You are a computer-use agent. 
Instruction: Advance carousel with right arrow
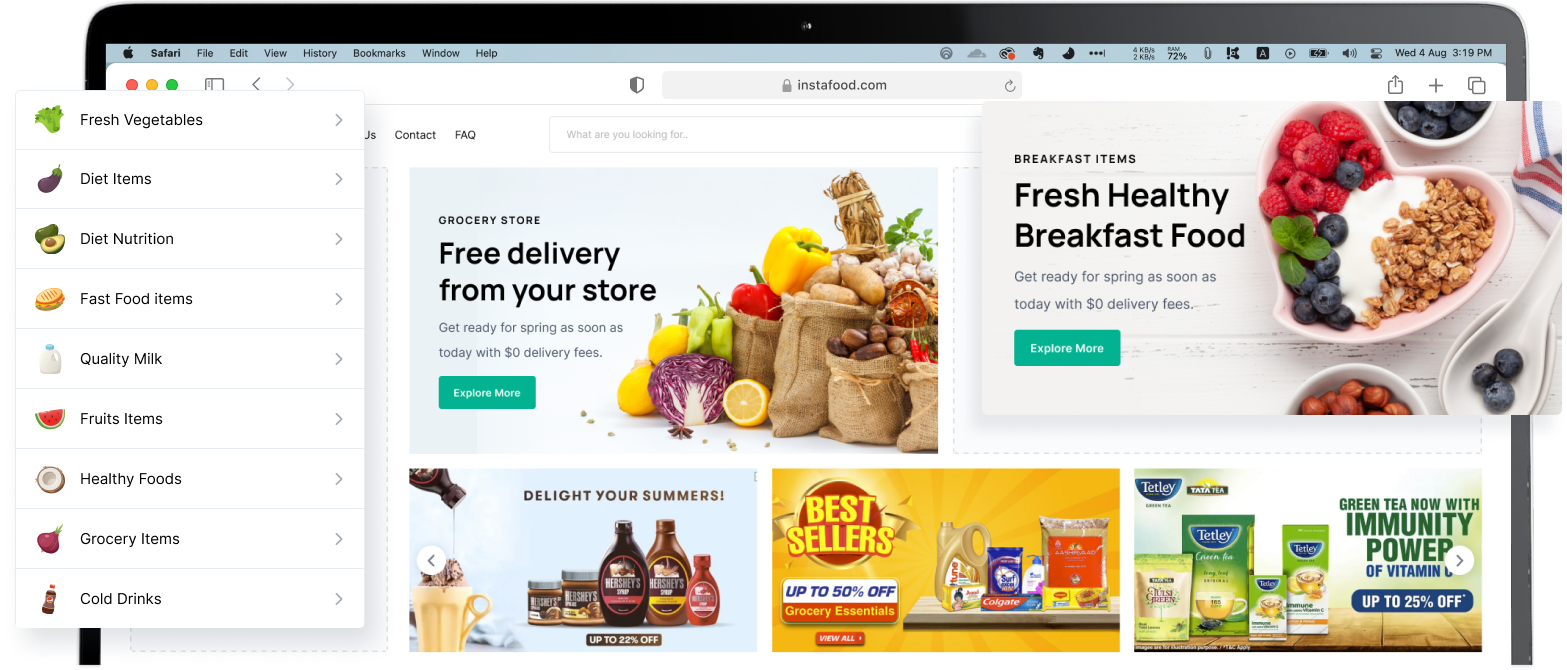pos(1459,560)
